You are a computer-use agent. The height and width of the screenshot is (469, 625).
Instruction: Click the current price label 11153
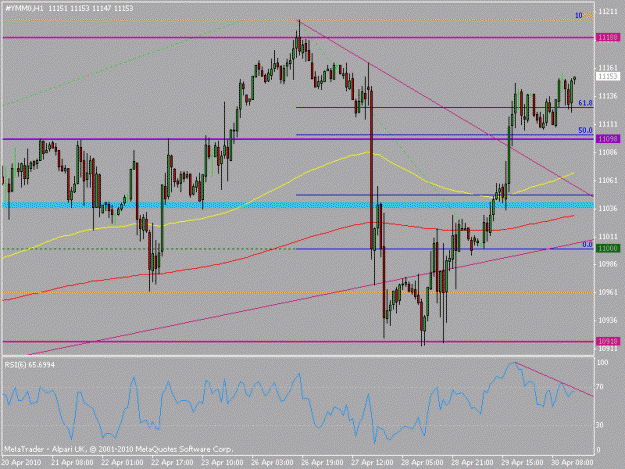pyautogui.click(x=608, y=76)
